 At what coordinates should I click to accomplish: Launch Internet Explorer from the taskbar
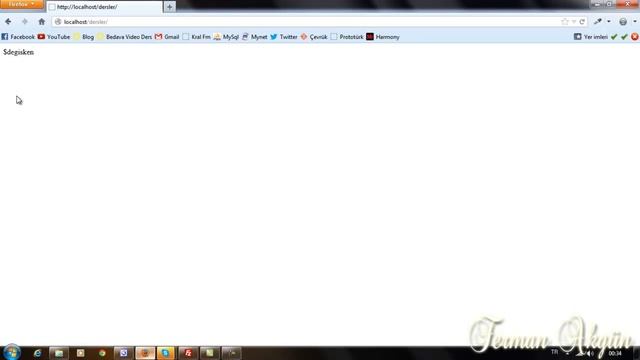[x=37, y=353]
